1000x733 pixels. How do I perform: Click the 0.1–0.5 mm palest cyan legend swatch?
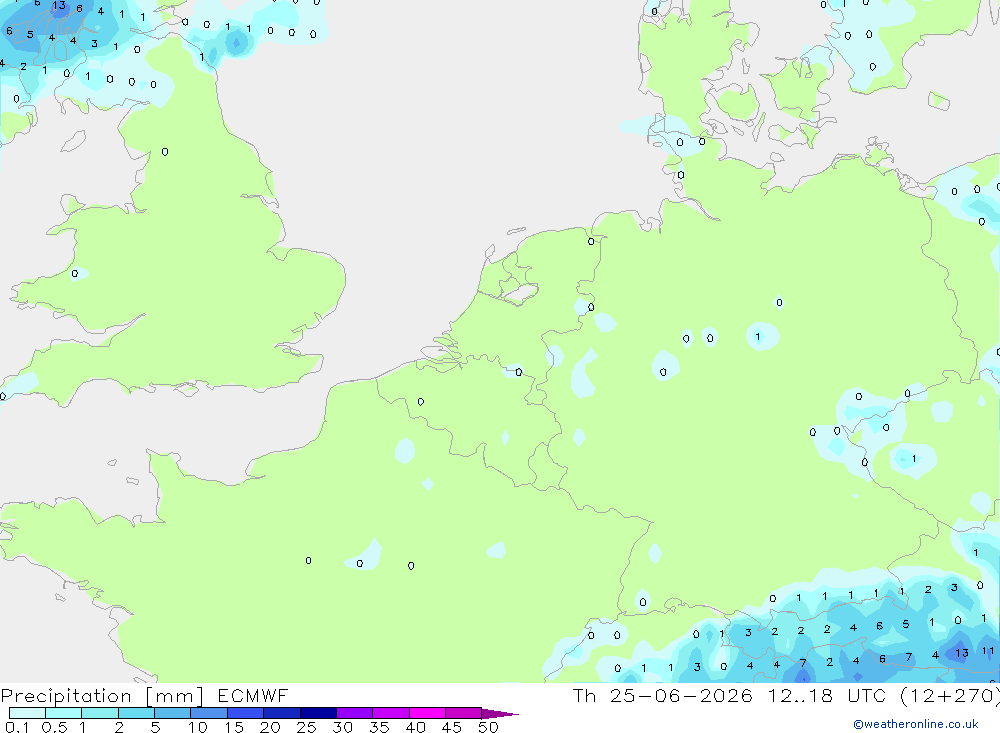coord(27,713)
